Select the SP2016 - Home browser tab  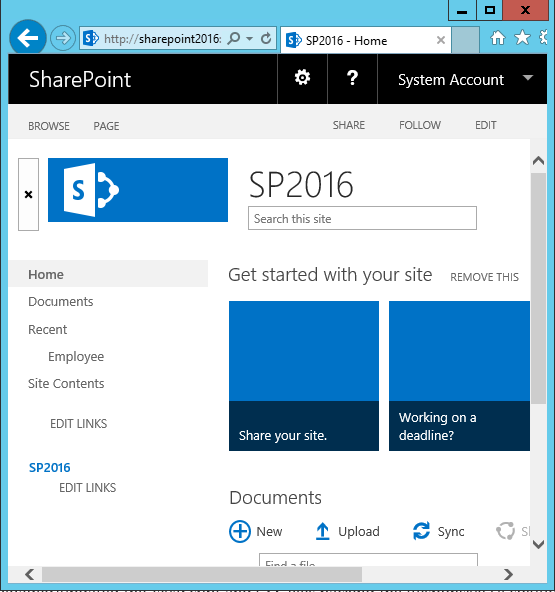click(365, 40)
